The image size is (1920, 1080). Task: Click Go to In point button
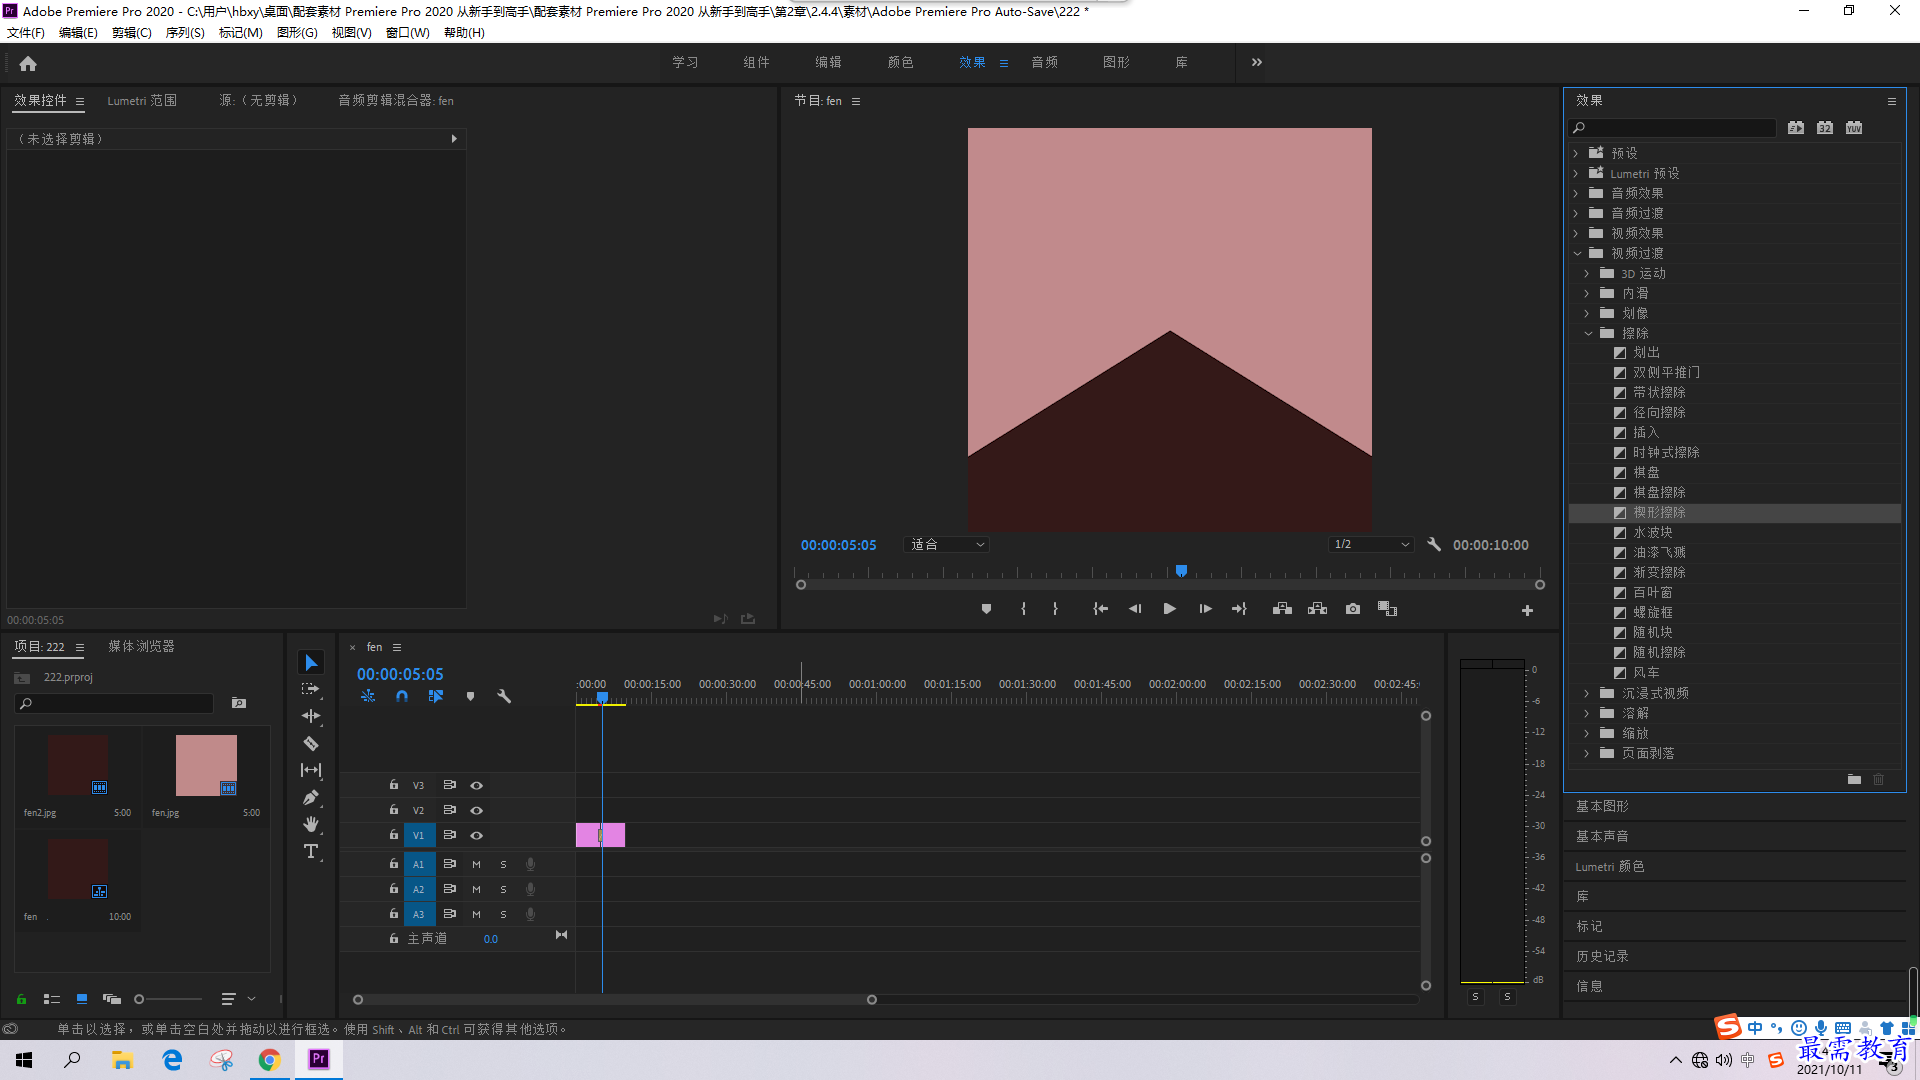click(x=1100, y=609)
